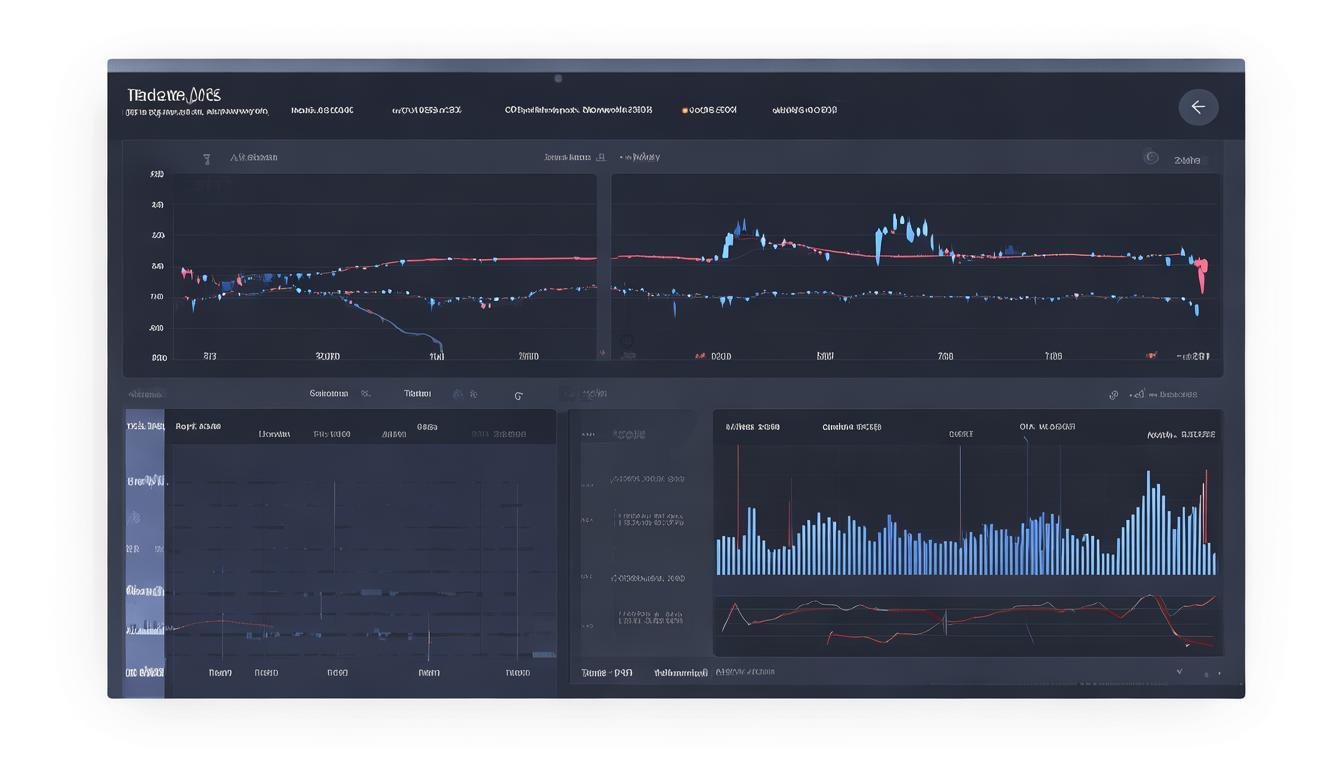Viewport: 1344px width, 768px height.
Task: Toggle the orange dot indicator in header
Action: click(685, 111)
